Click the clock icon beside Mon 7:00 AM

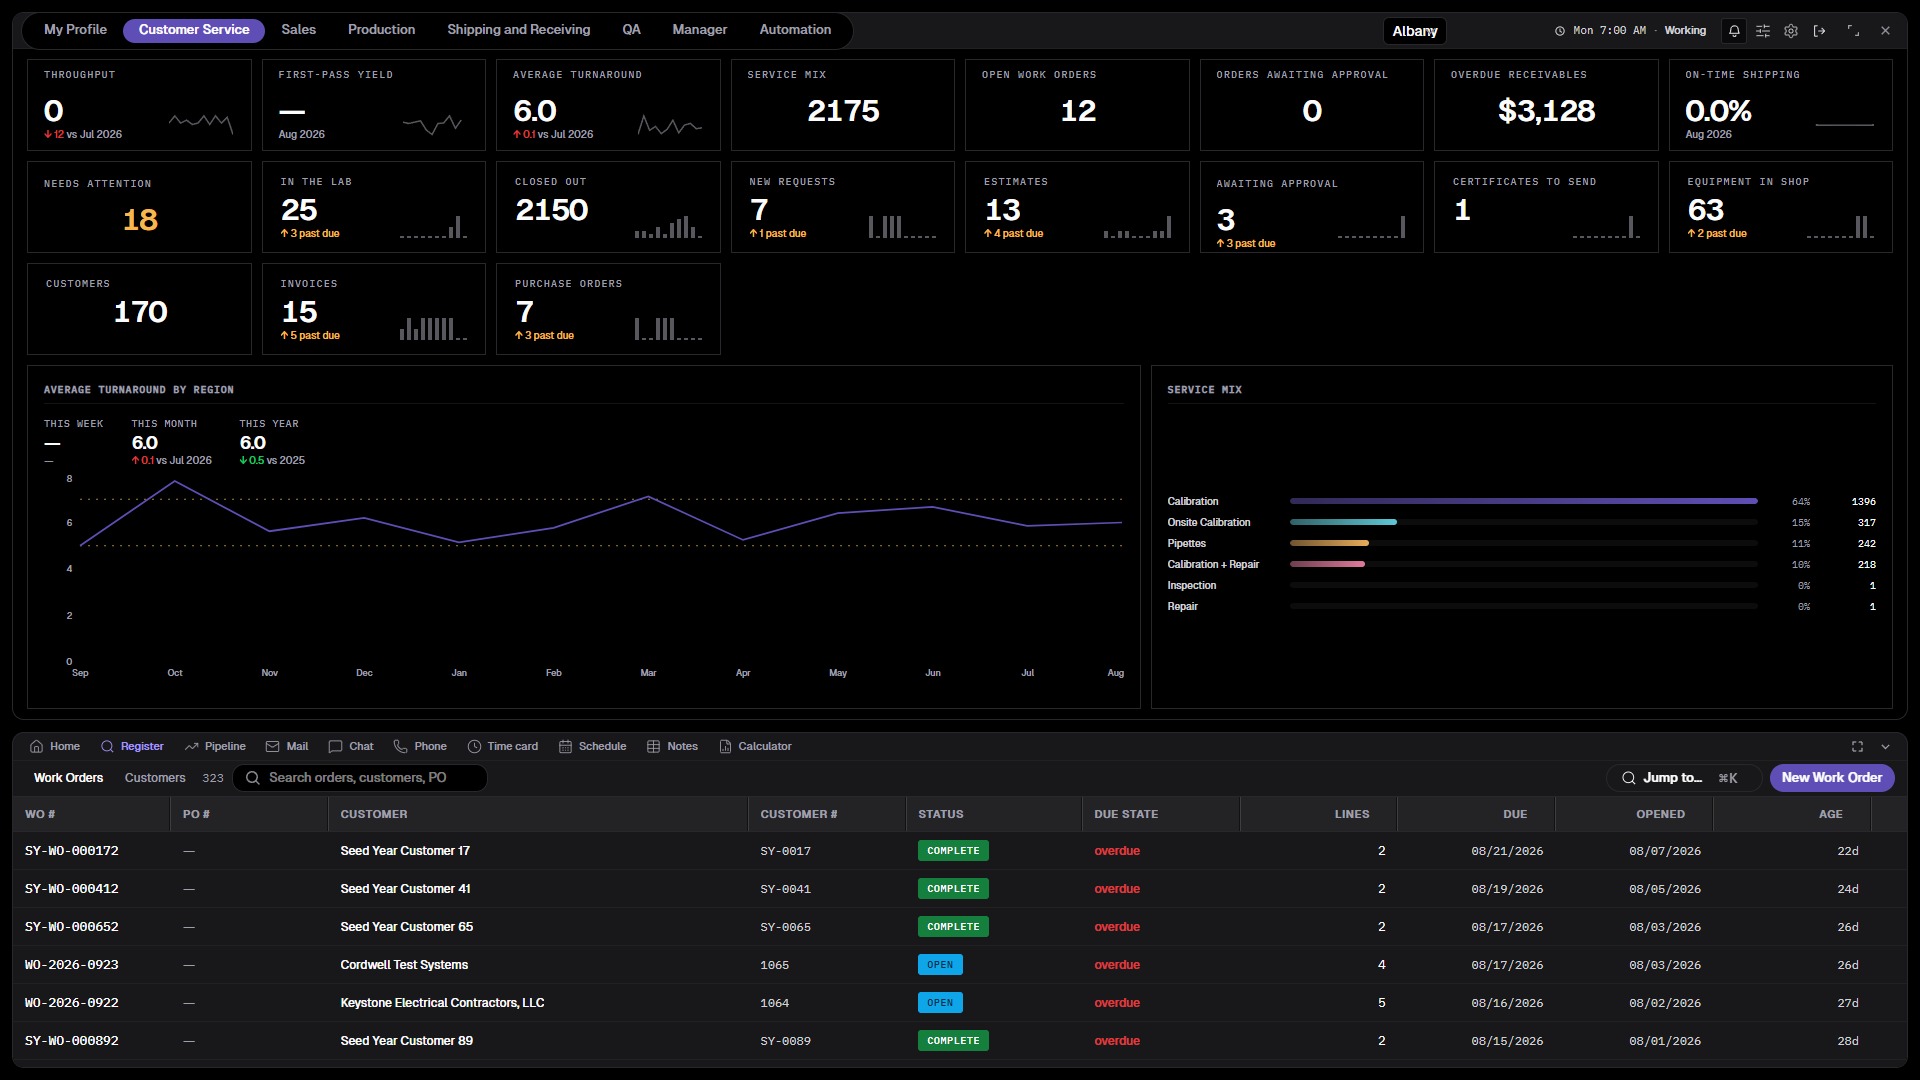[x=1559, y=31]
